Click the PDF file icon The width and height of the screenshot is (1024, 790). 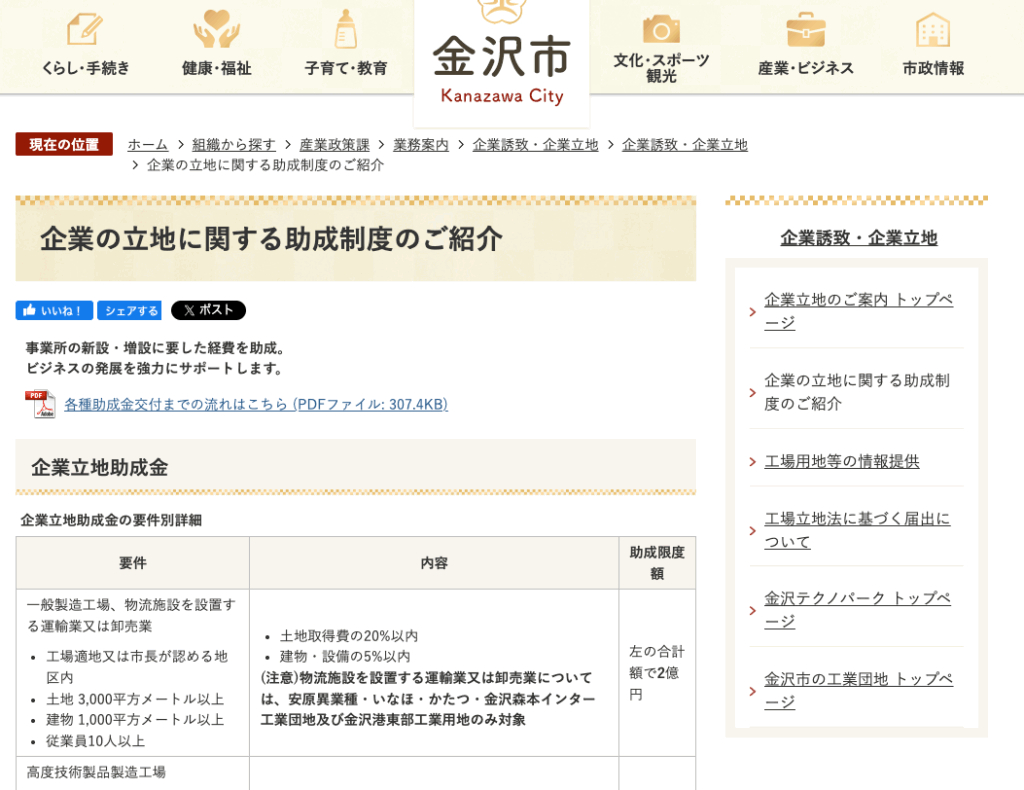[40, 404]
